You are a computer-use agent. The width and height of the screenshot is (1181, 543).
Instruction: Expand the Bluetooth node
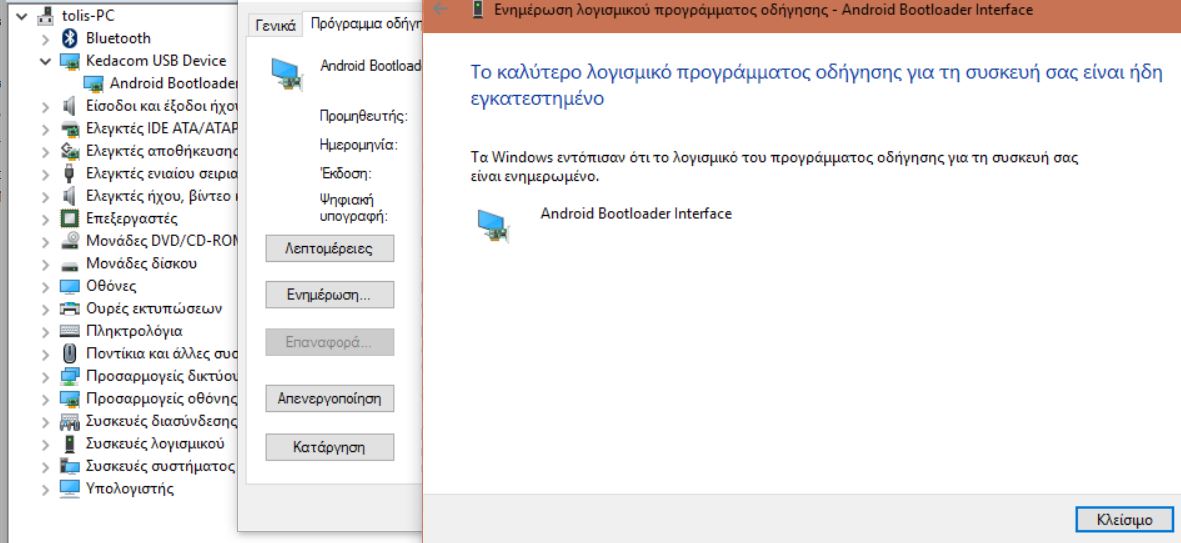(x=46, y=38)
